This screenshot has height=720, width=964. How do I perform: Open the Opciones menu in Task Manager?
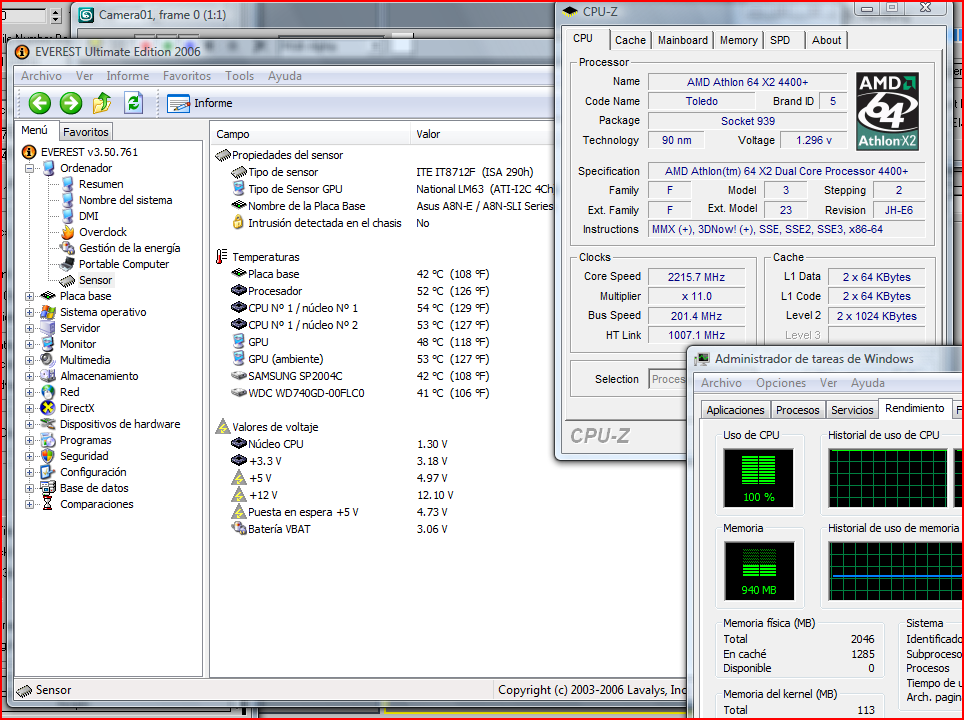click(x=781, y=382)
